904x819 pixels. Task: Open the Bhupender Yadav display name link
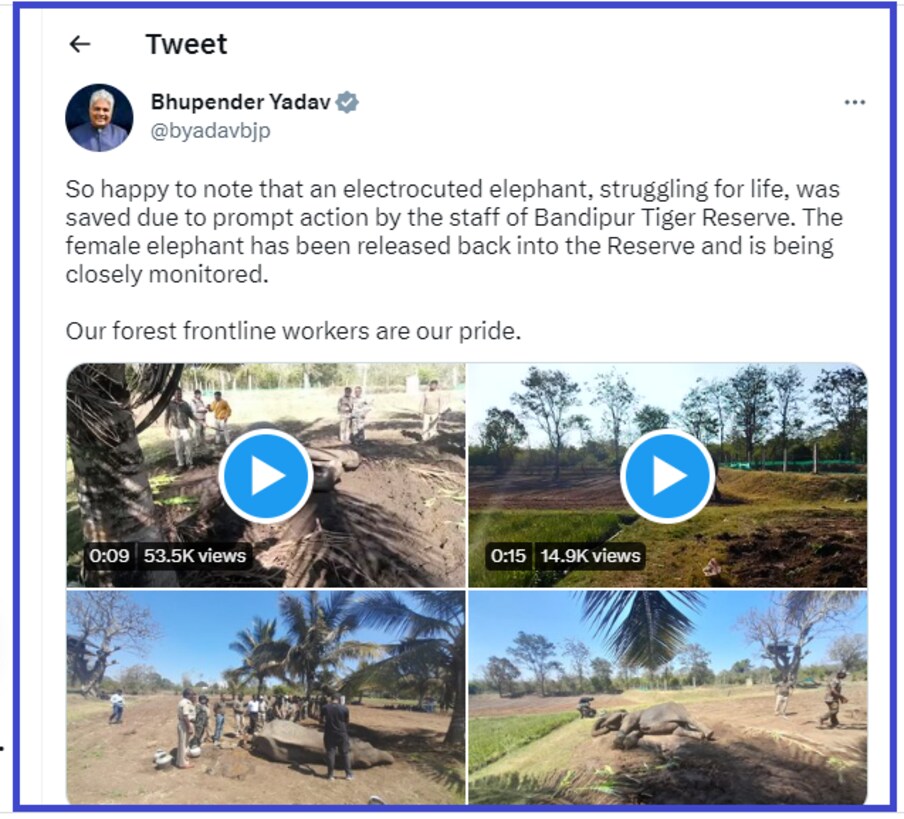click(240, 102)
